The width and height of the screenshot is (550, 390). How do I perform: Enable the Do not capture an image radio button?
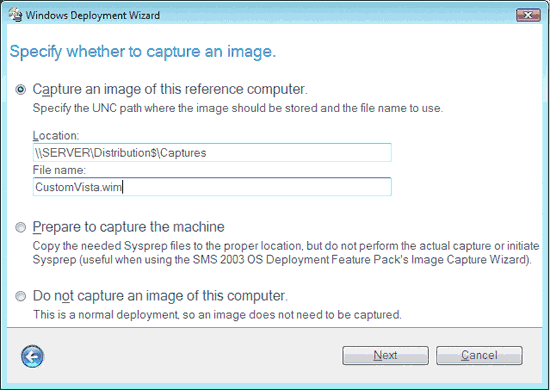[20, 296]
